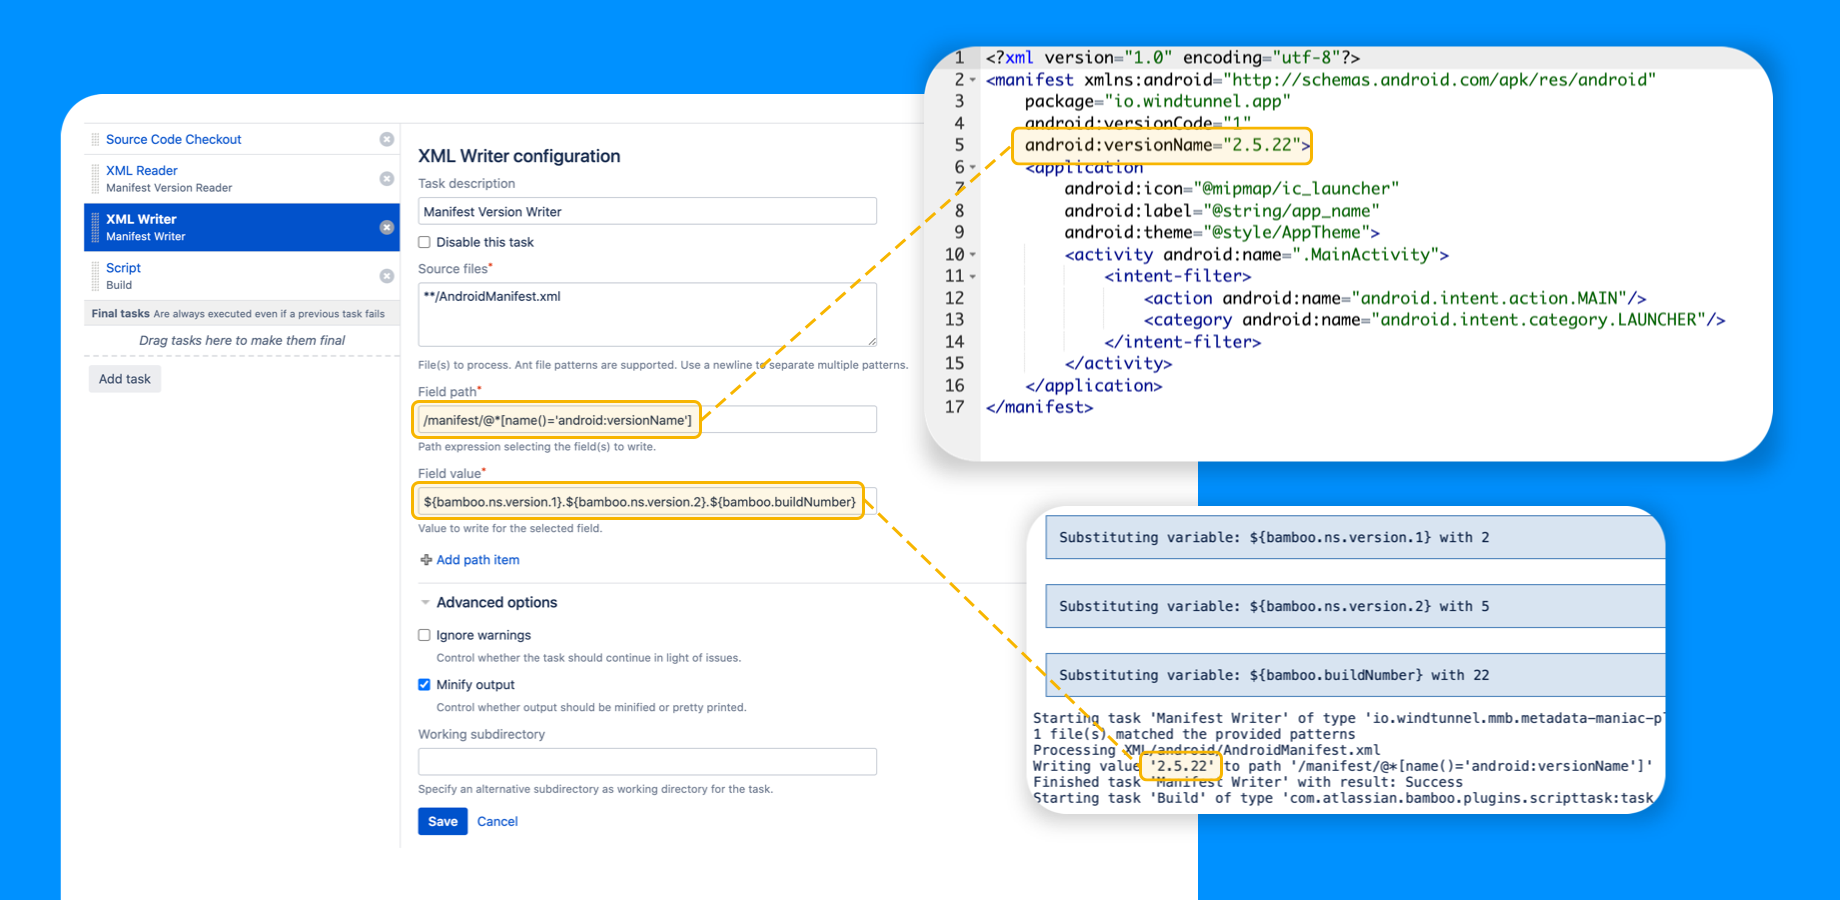Click Add path item link
Image resolution: width=1840 pixels, height=900 pixels.
[478, 560]
